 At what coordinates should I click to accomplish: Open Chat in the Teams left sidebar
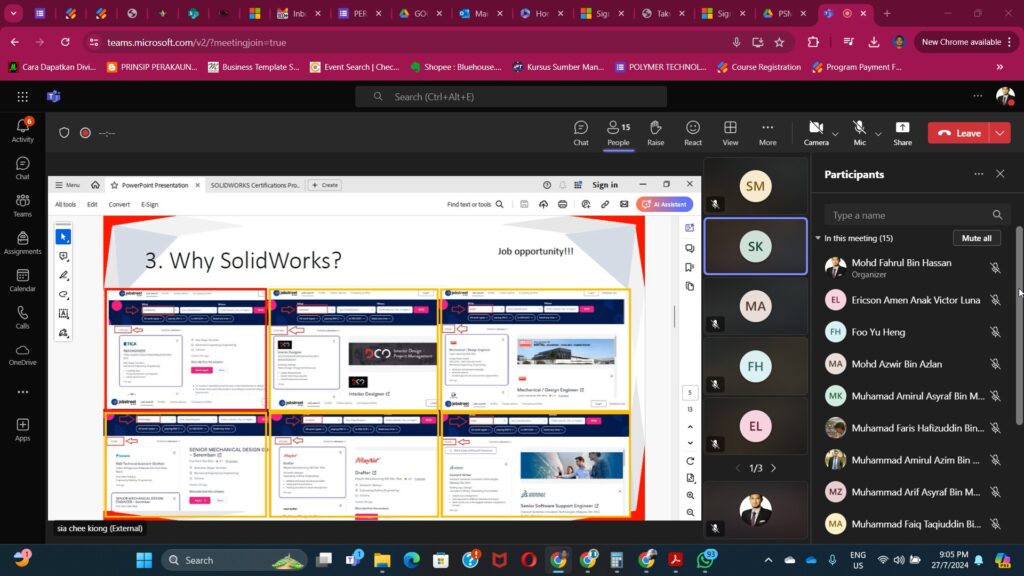point(22,168)
